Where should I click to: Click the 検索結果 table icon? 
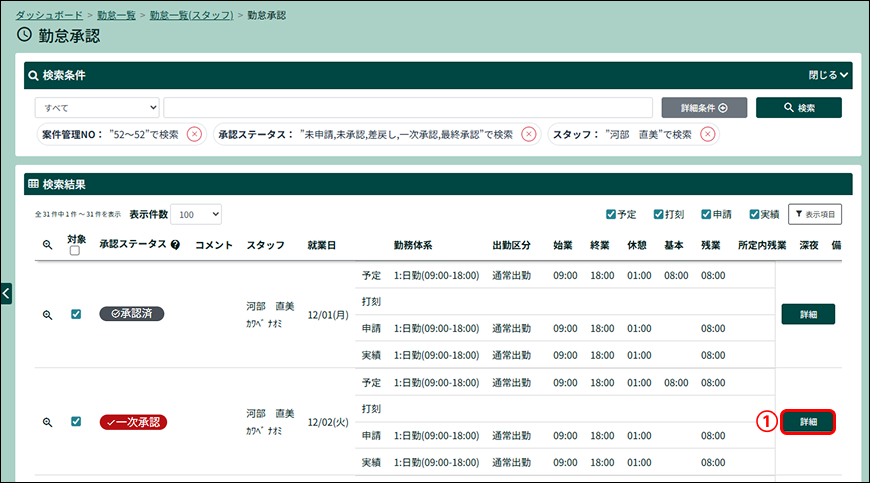(33, 184)
